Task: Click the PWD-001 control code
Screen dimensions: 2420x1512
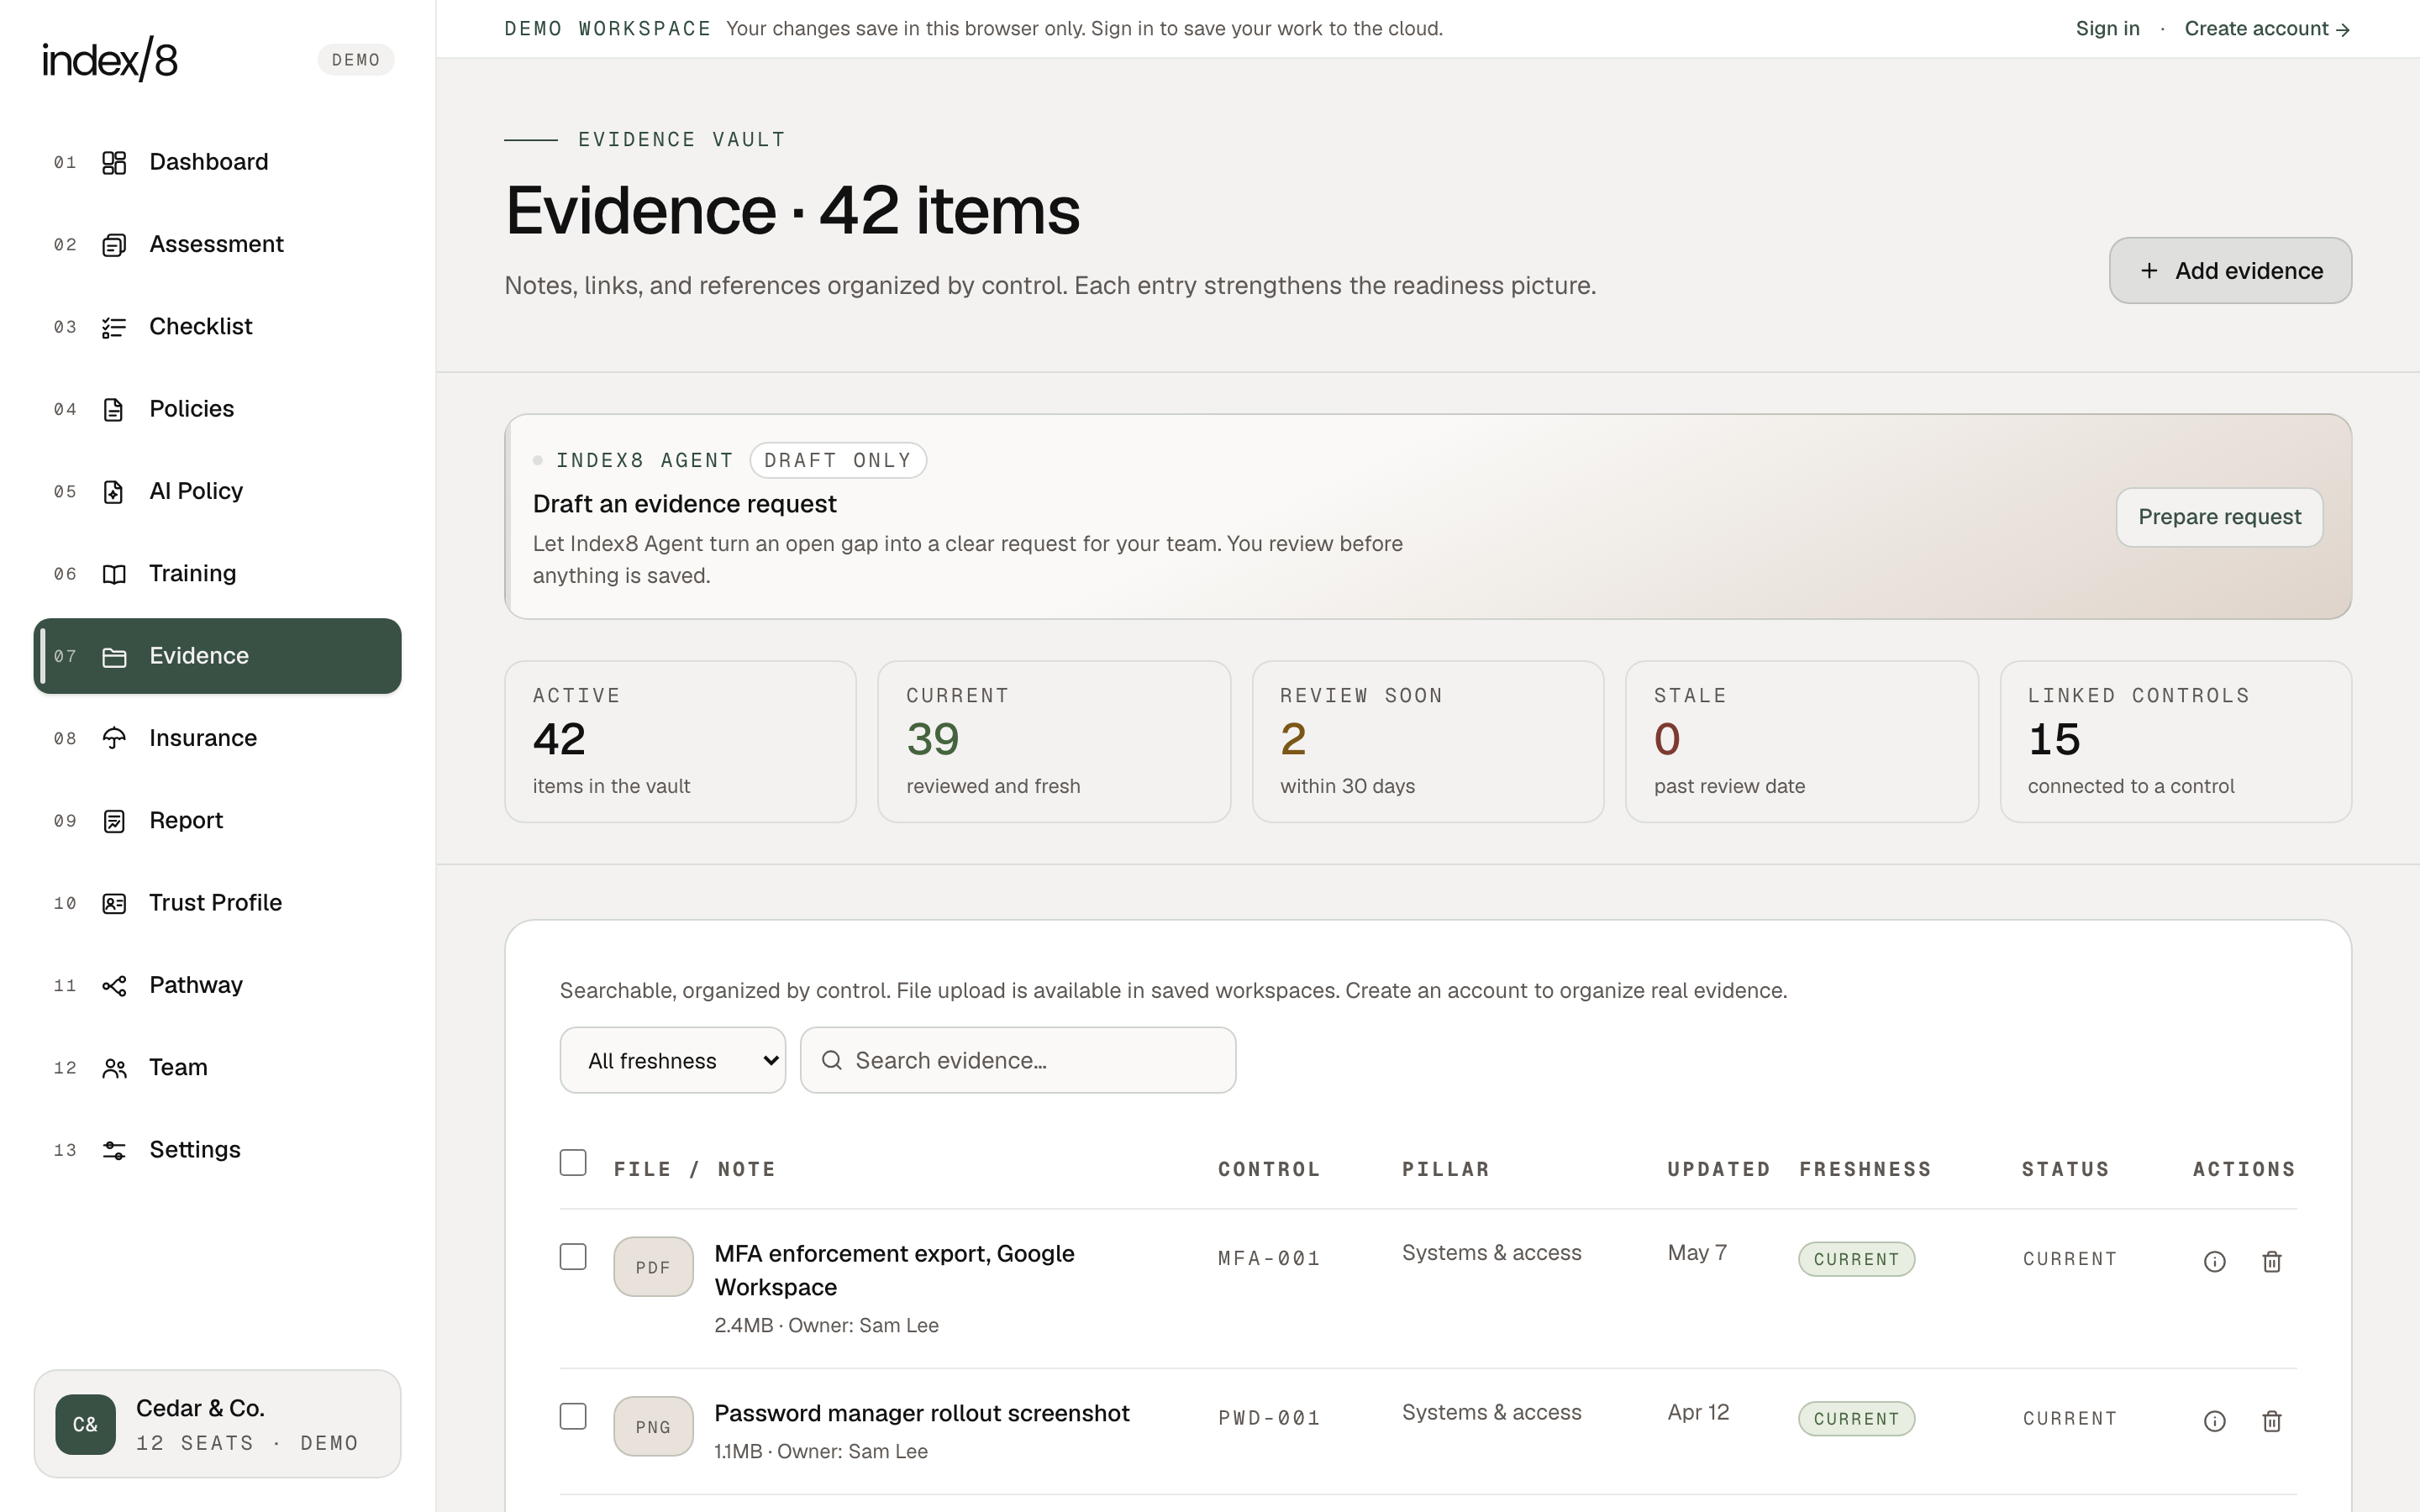Action: coord(1269,1418)
